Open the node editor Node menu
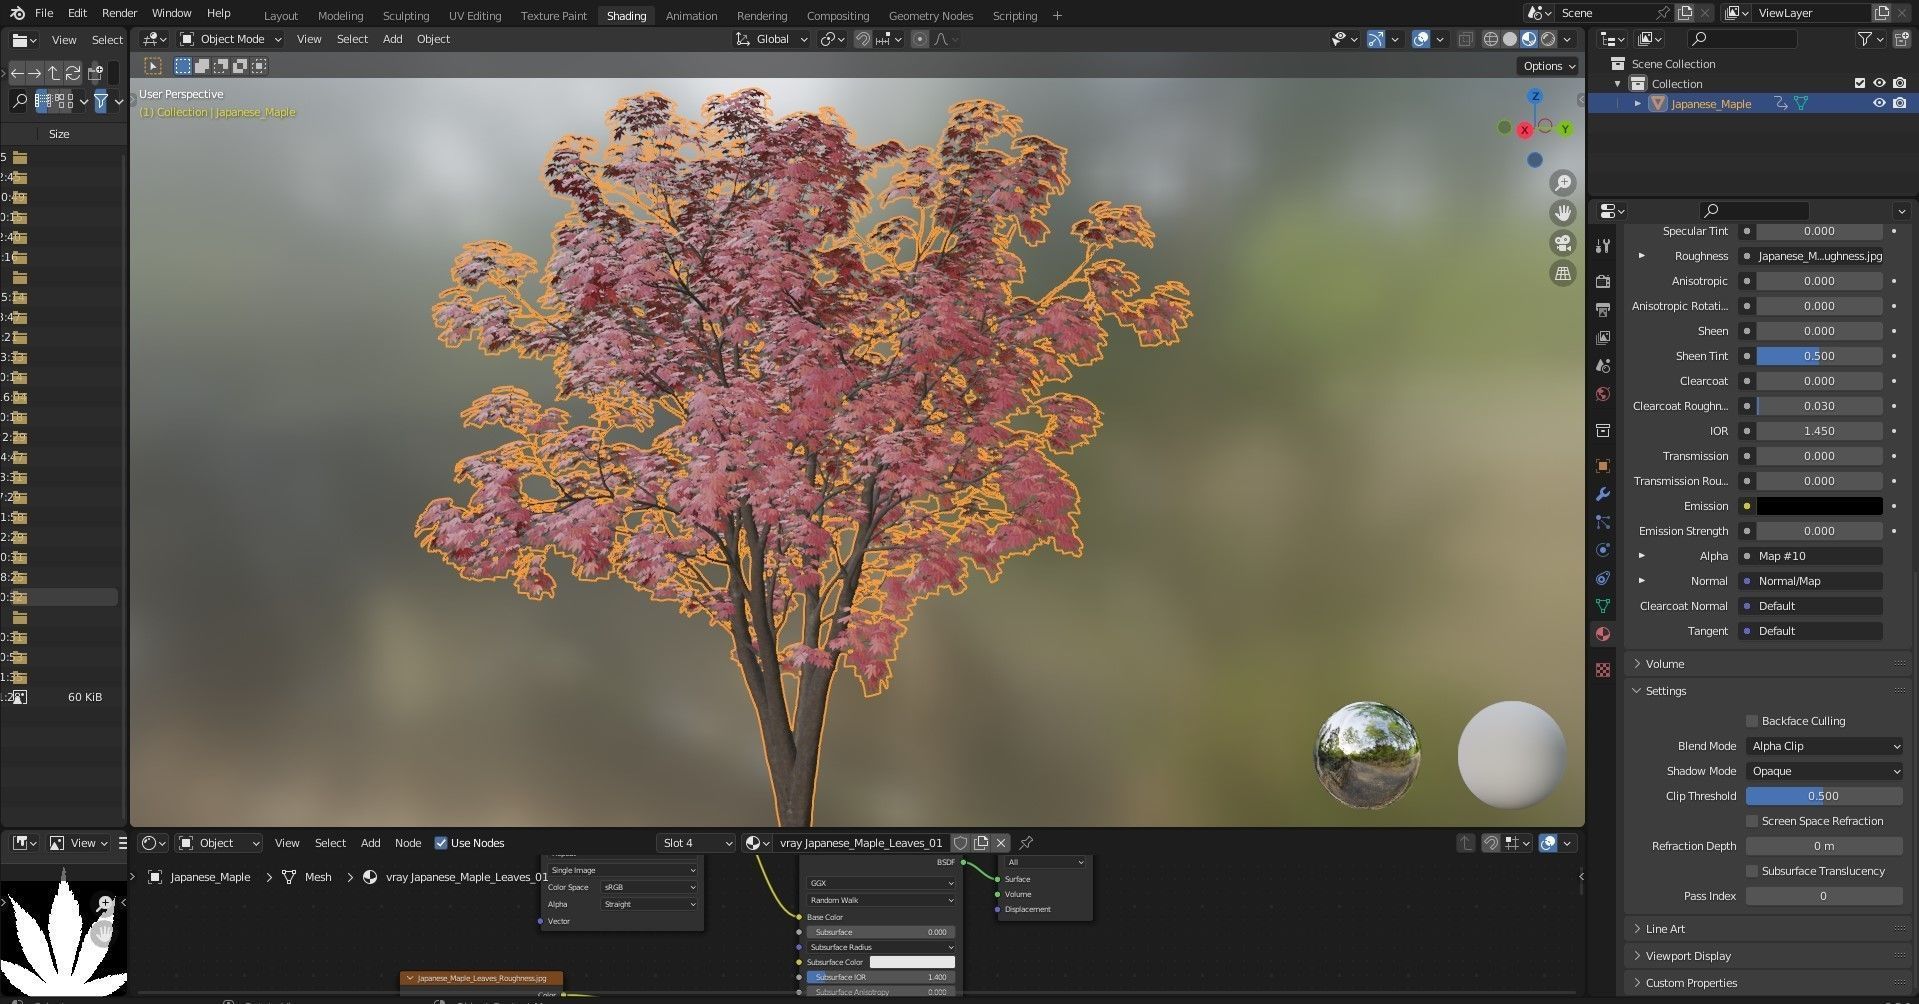 click(x=408, y=843)
